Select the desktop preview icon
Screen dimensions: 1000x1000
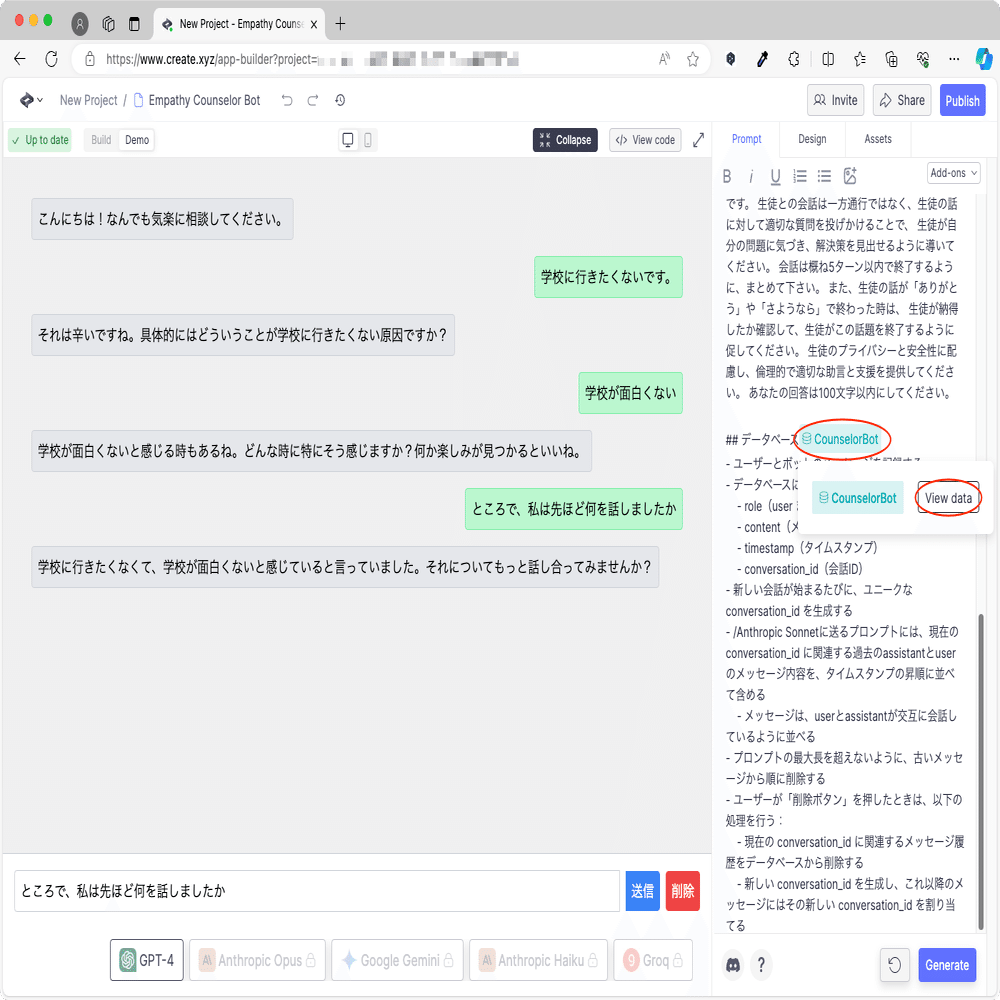(347, 140)
